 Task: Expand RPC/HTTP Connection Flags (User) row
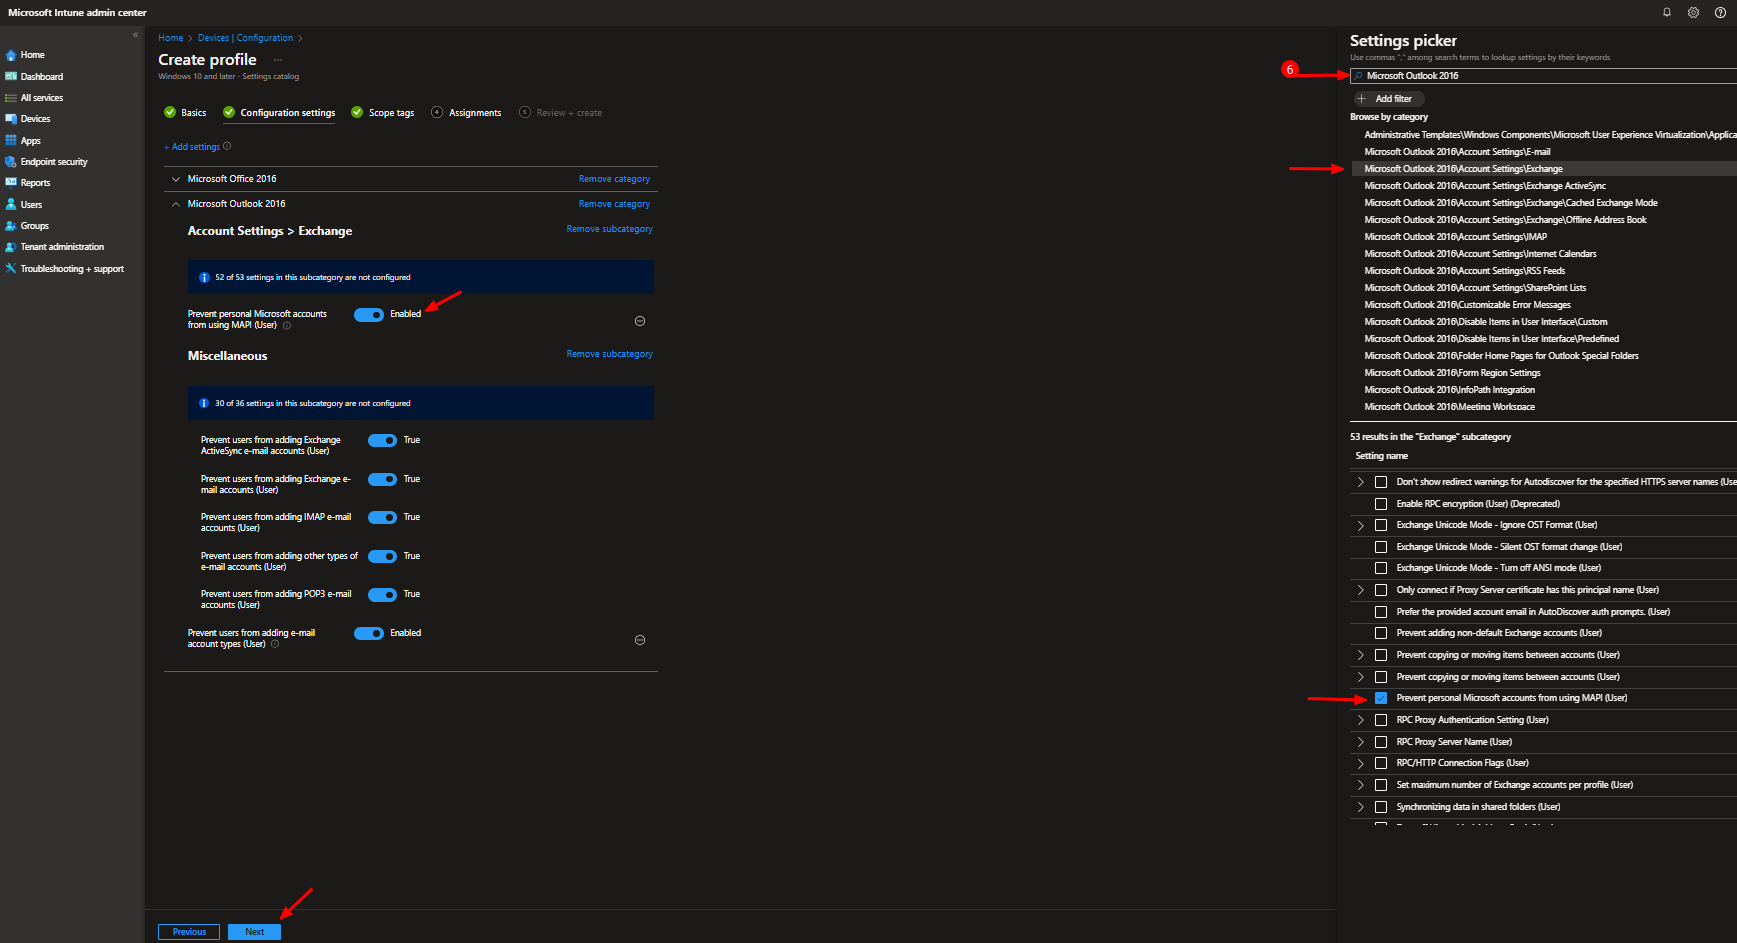(1360, 763)
